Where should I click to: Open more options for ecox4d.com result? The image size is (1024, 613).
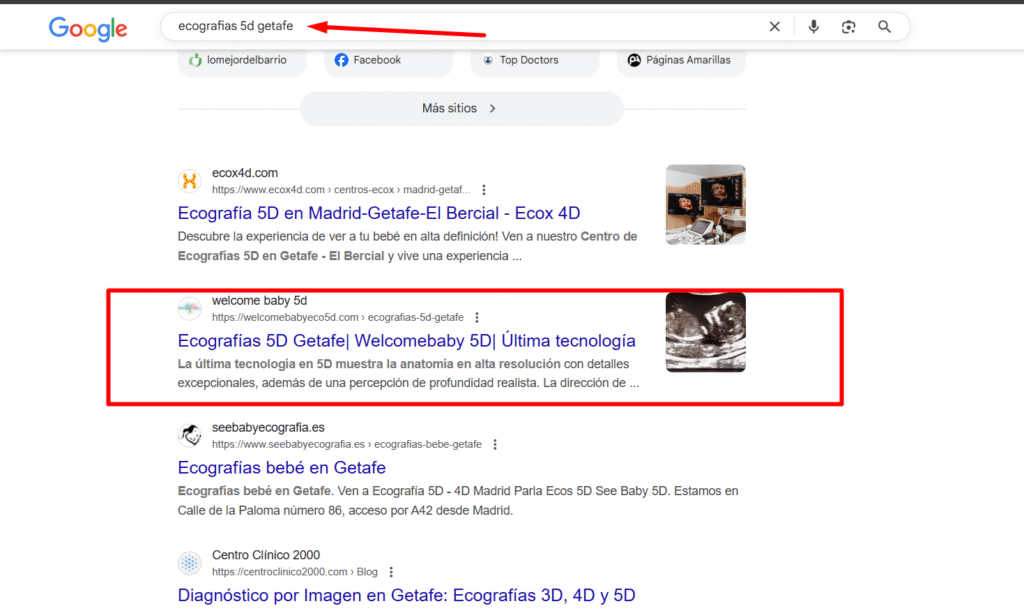(x=484, y=189)
